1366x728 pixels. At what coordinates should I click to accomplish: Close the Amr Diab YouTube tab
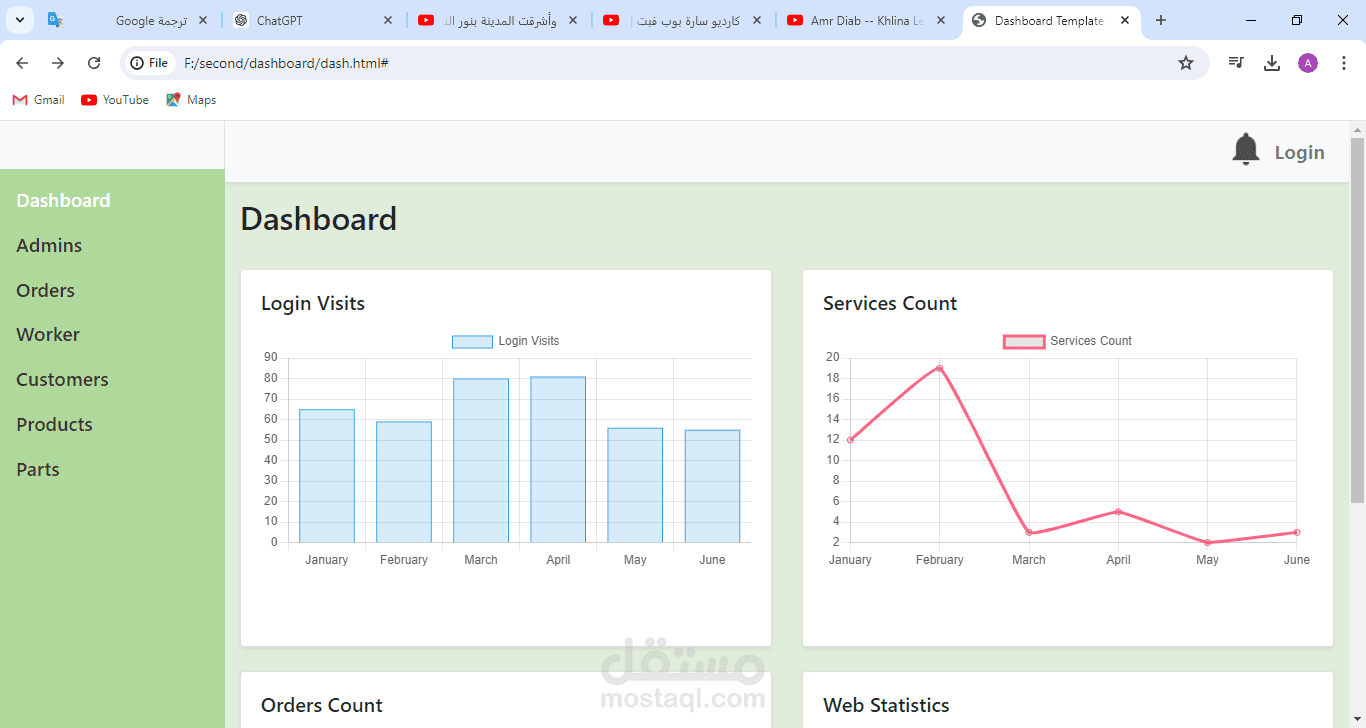pos(941,20)
